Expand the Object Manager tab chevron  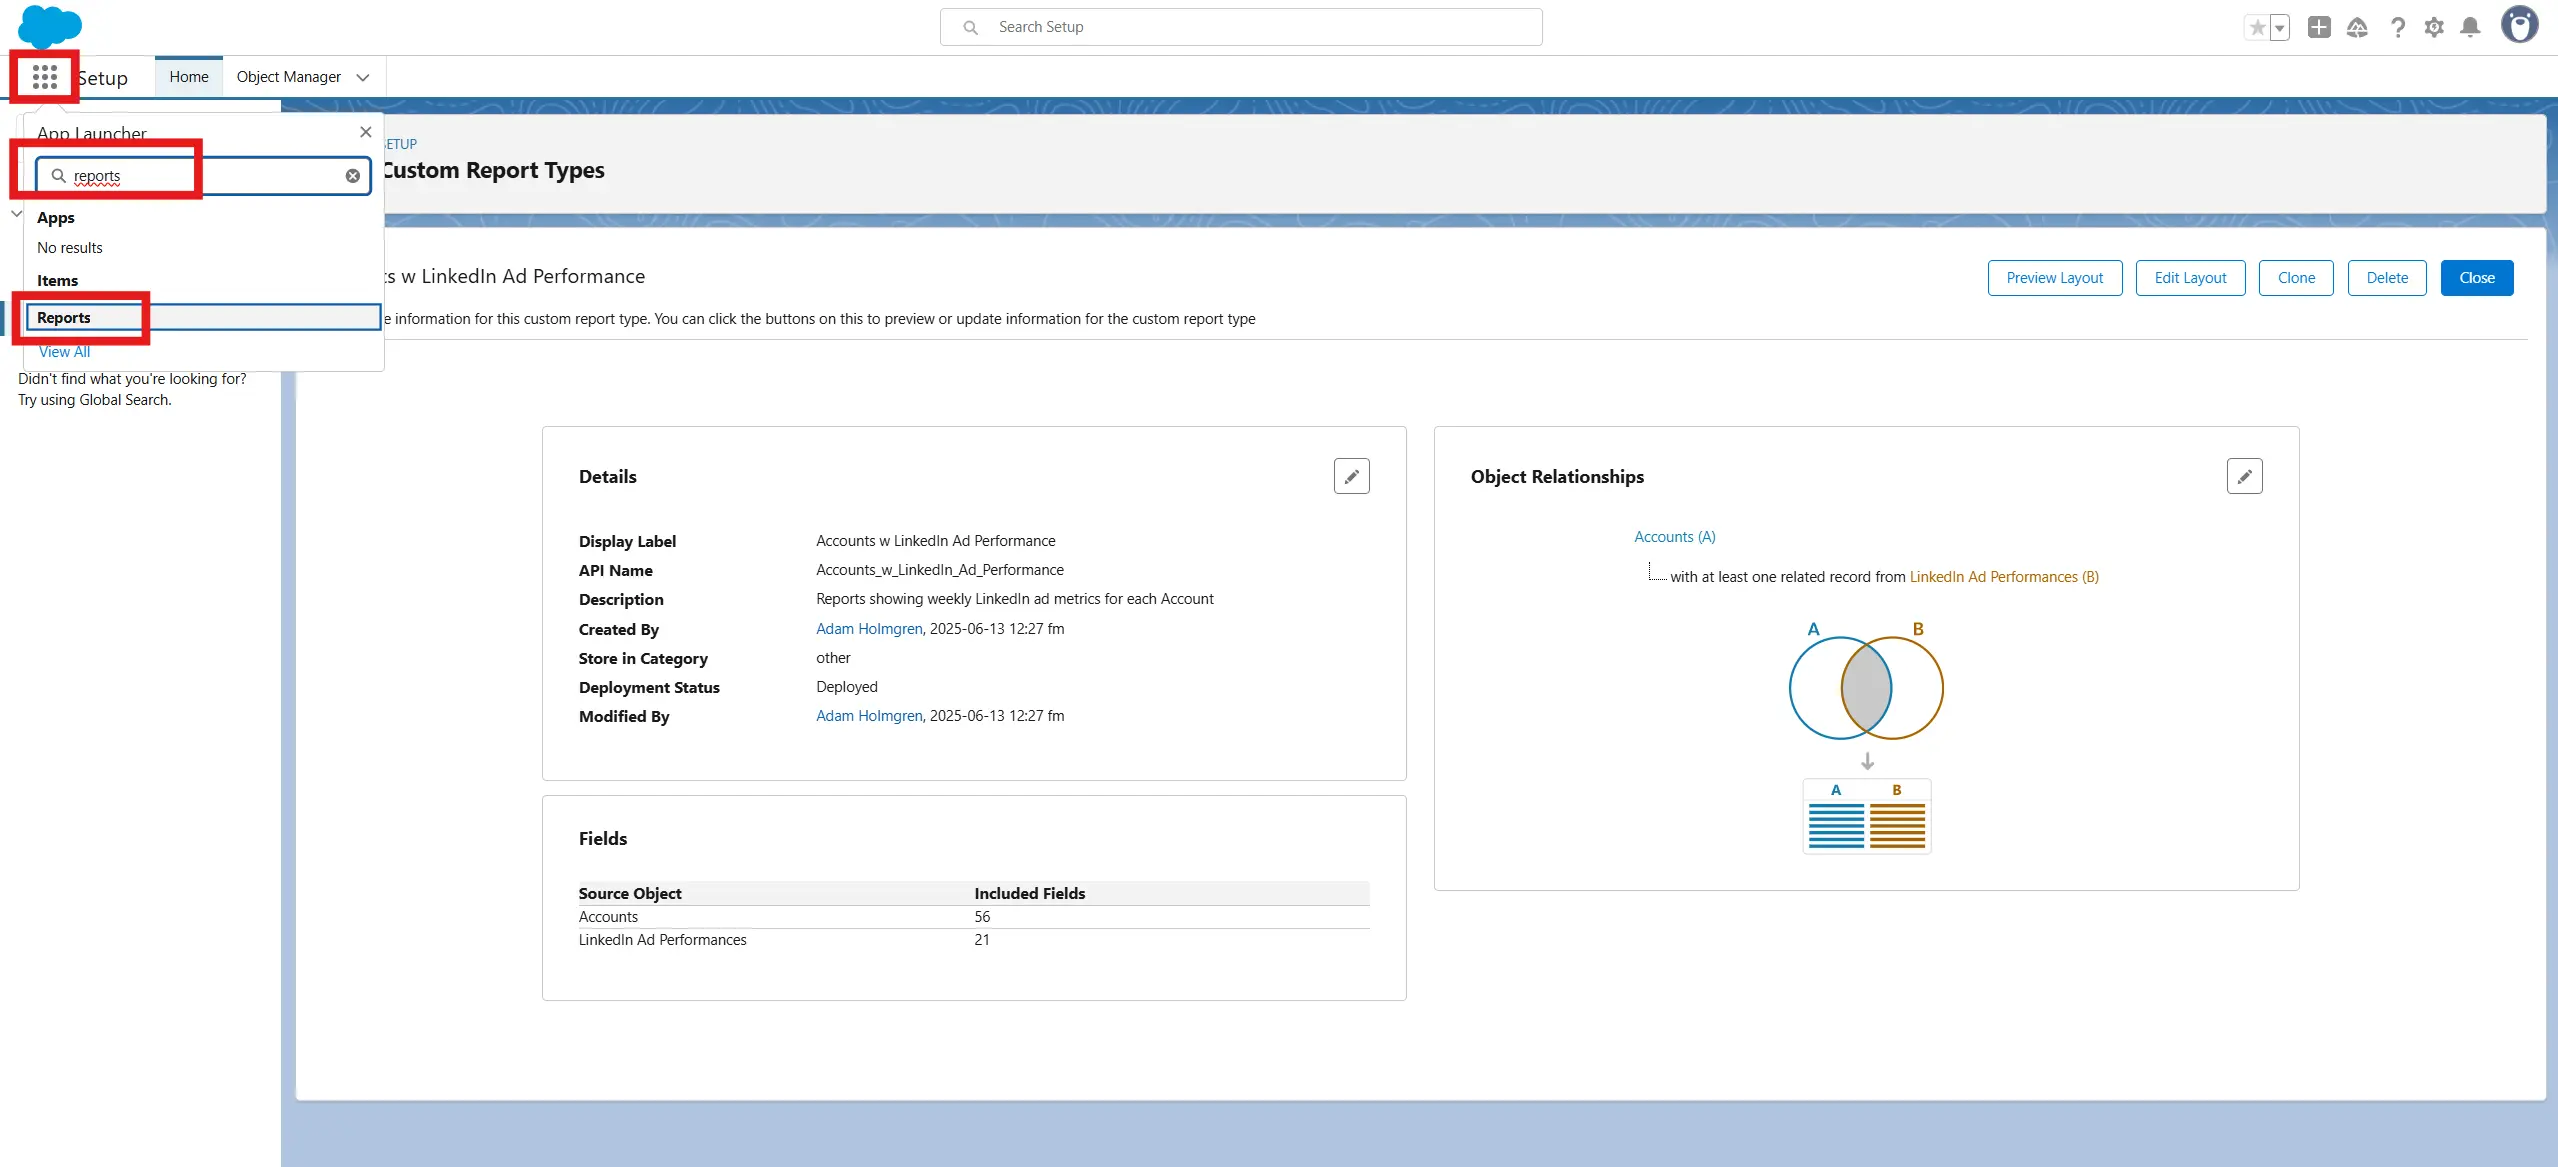click(x=363, y=78)
